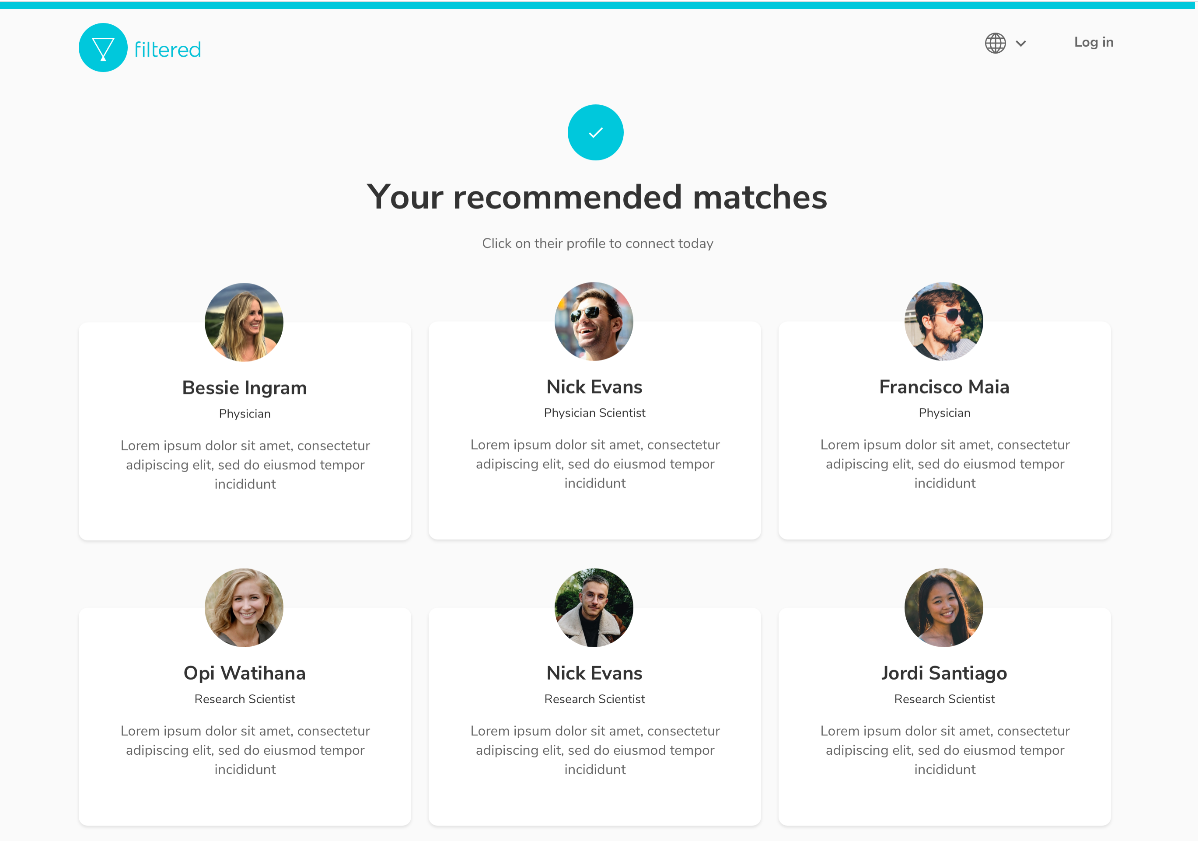Click the Francisco Maia name heading
This screenshot has height=841, width=1198.
click(x=944, y=387)
